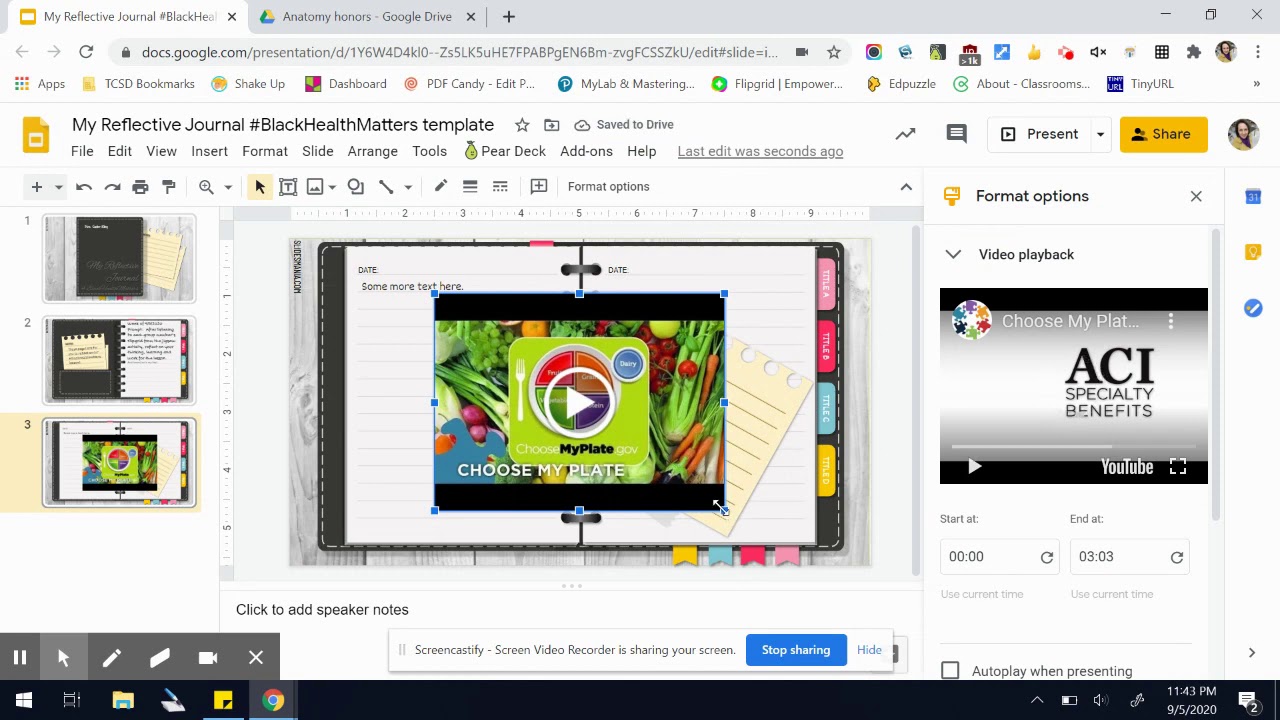Viewport: 1280px width, 720px height.
Task: Click the Present button
Action: click(1039, 134)
